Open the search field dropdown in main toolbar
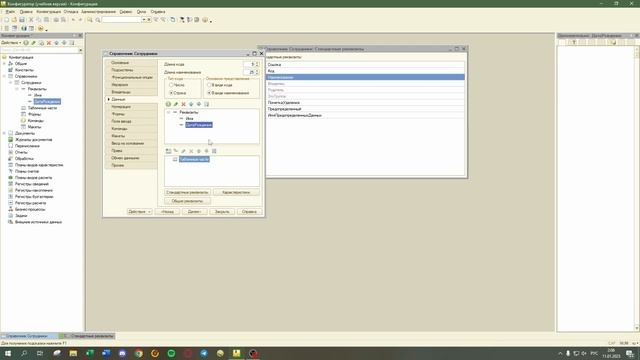This screenshot has width=640, height=360. click(144, 20)
